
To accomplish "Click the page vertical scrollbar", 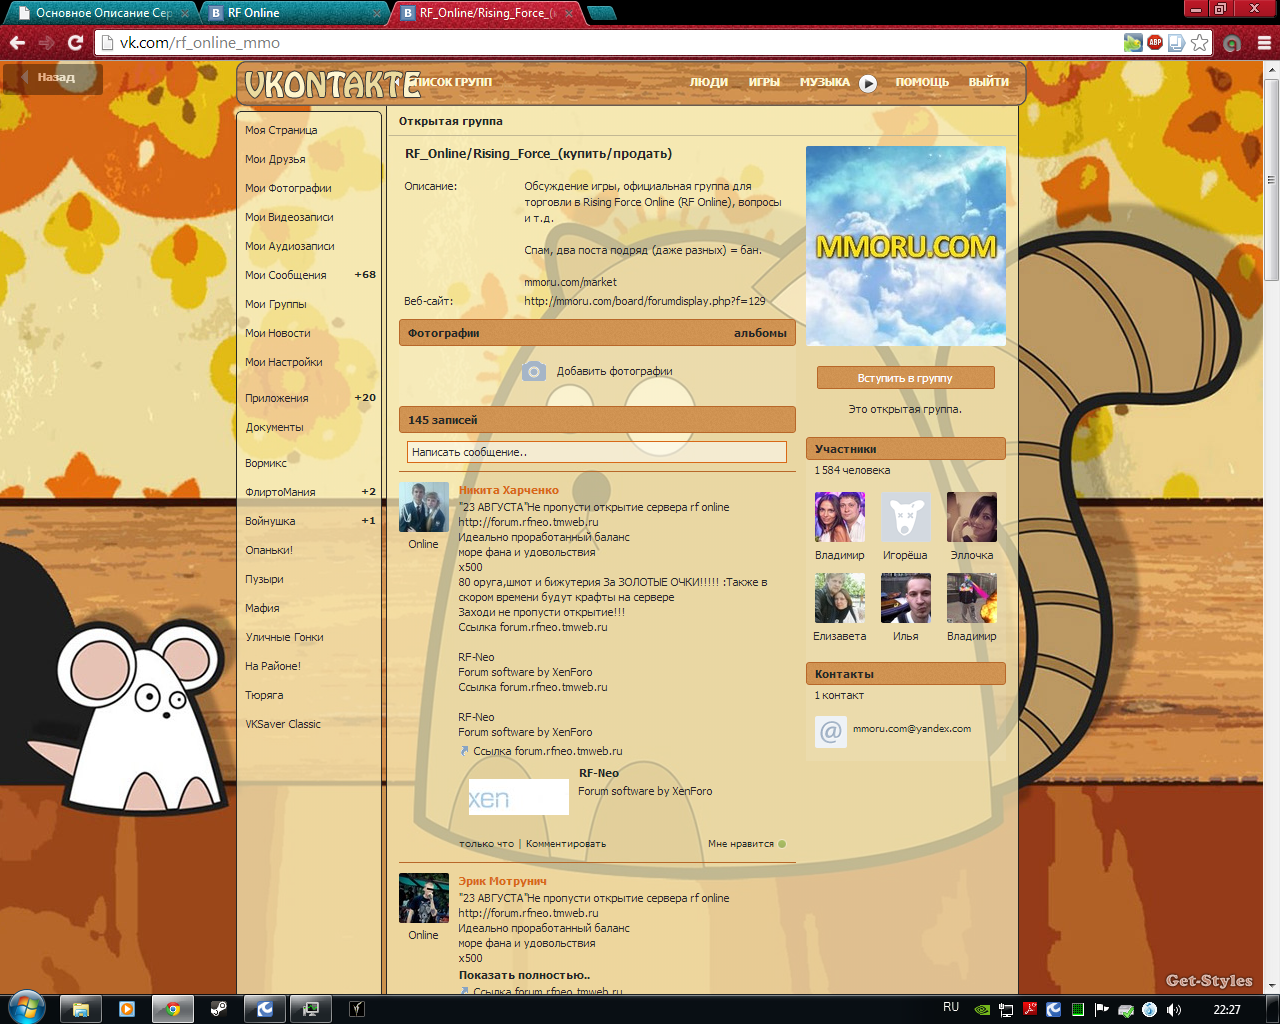I will pos(1272,180).
